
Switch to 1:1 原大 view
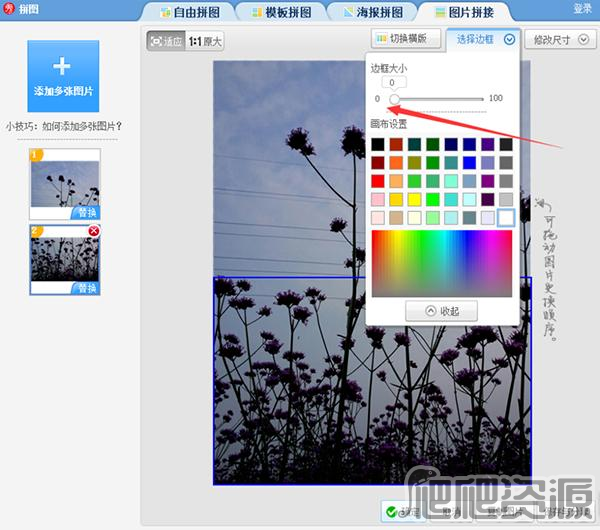click(206, 42)
